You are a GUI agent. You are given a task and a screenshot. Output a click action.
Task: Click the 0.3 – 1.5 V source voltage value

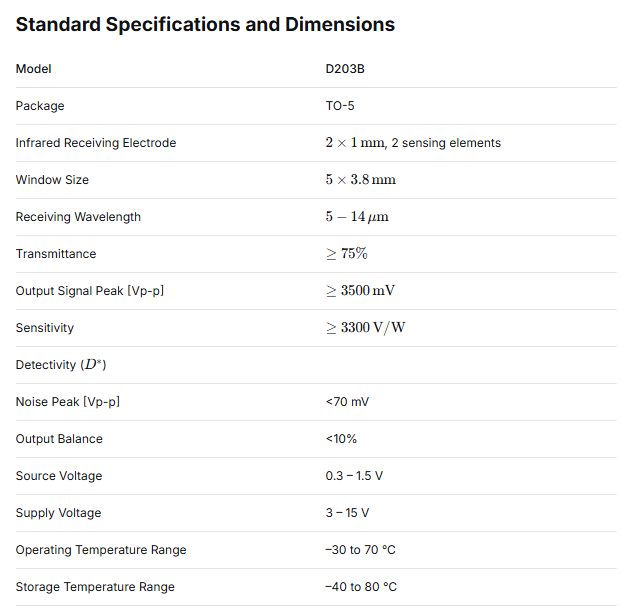[354, 476]
